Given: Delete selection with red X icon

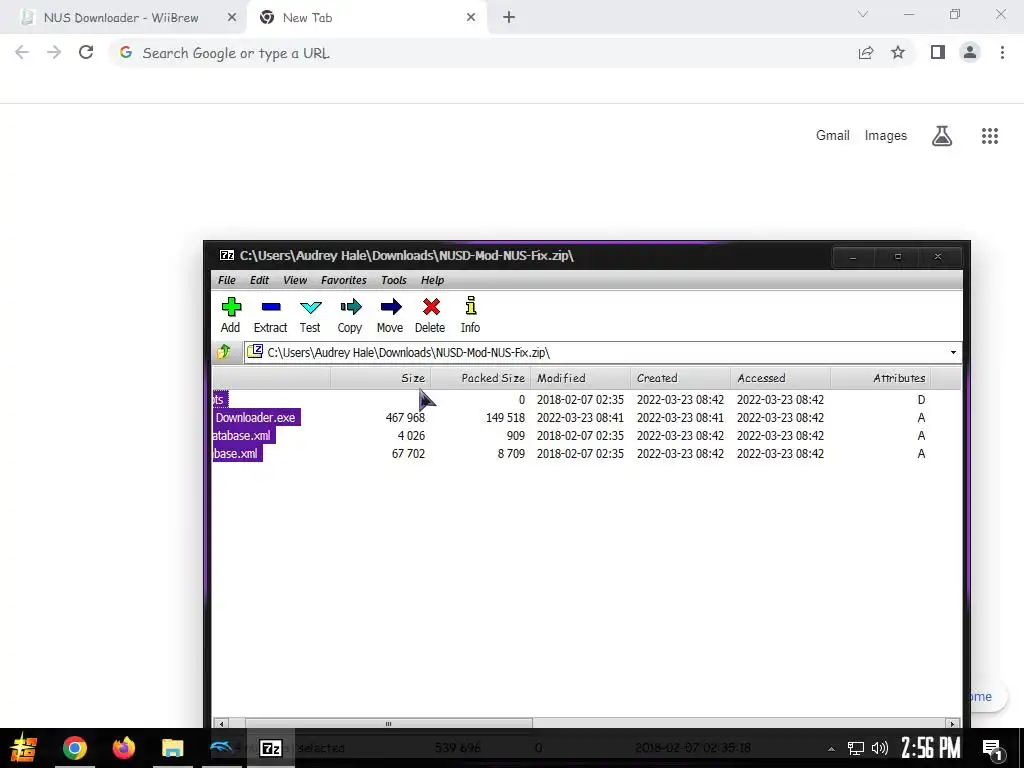Looking at the screenshot, I should [x=430, y=315].
